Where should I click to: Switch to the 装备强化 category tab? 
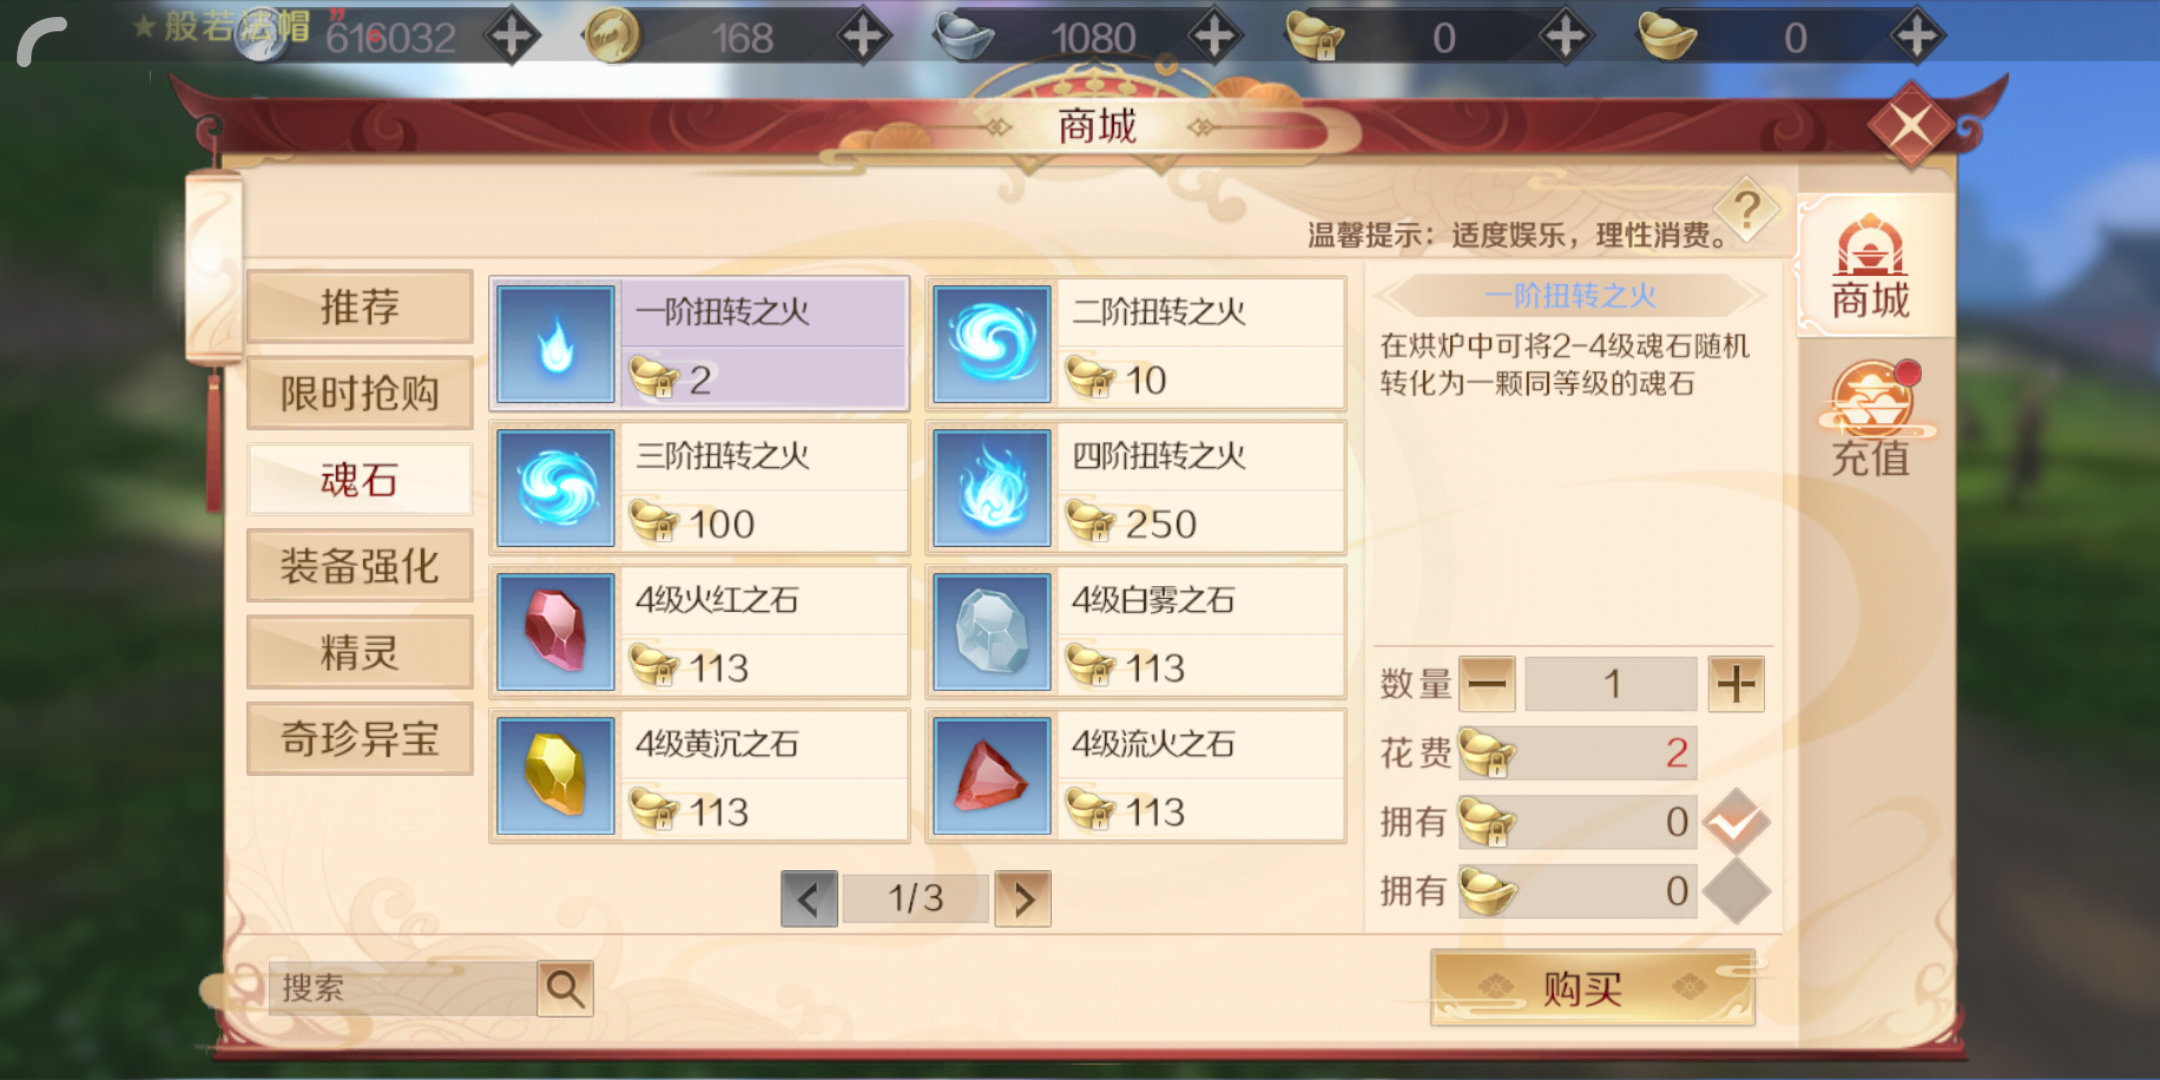(x=360, y=566)
